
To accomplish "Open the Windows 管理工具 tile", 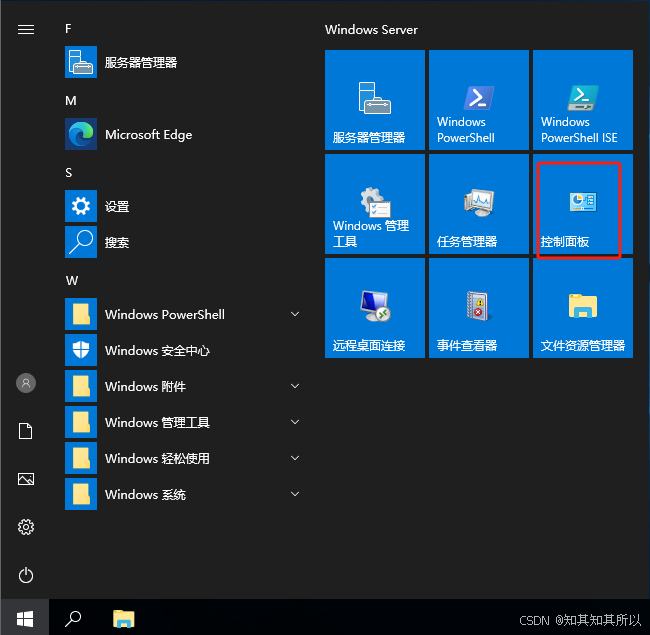I will [375, 204].
